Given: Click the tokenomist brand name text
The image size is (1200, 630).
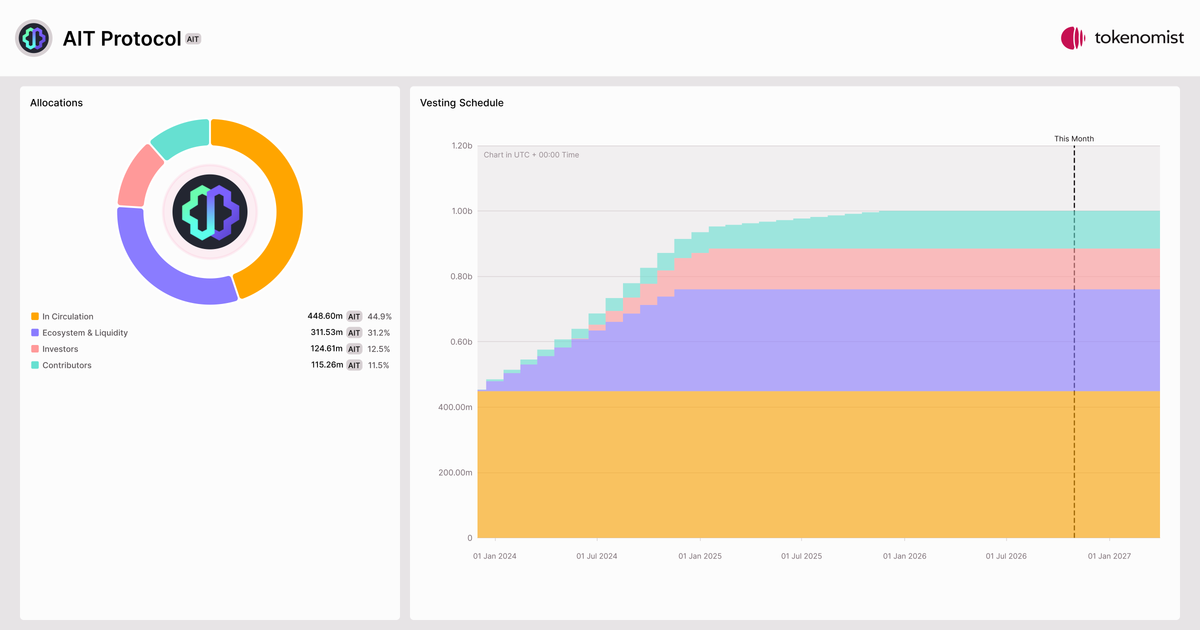Looking at the screenshot, I should 1138,38.
